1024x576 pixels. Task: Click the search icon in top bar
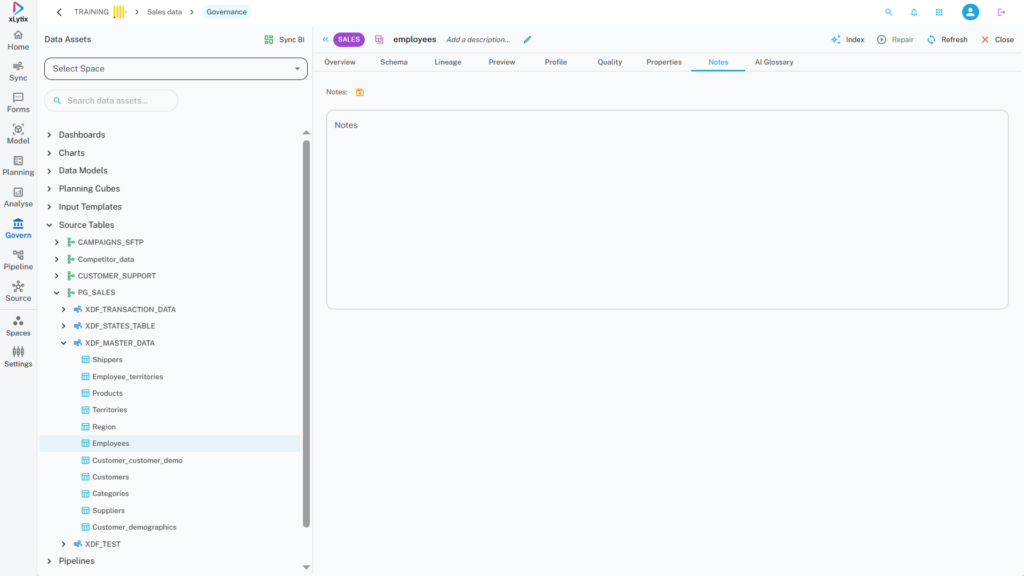(888, 12)
